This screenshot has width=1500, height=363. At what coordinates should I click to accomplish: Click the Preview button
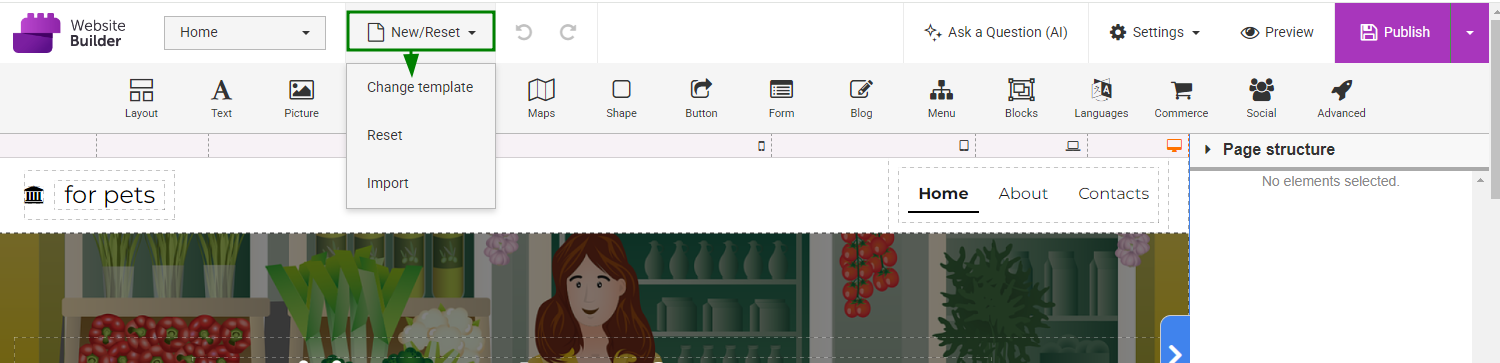pyautogui.click(x=1277, y=32)
